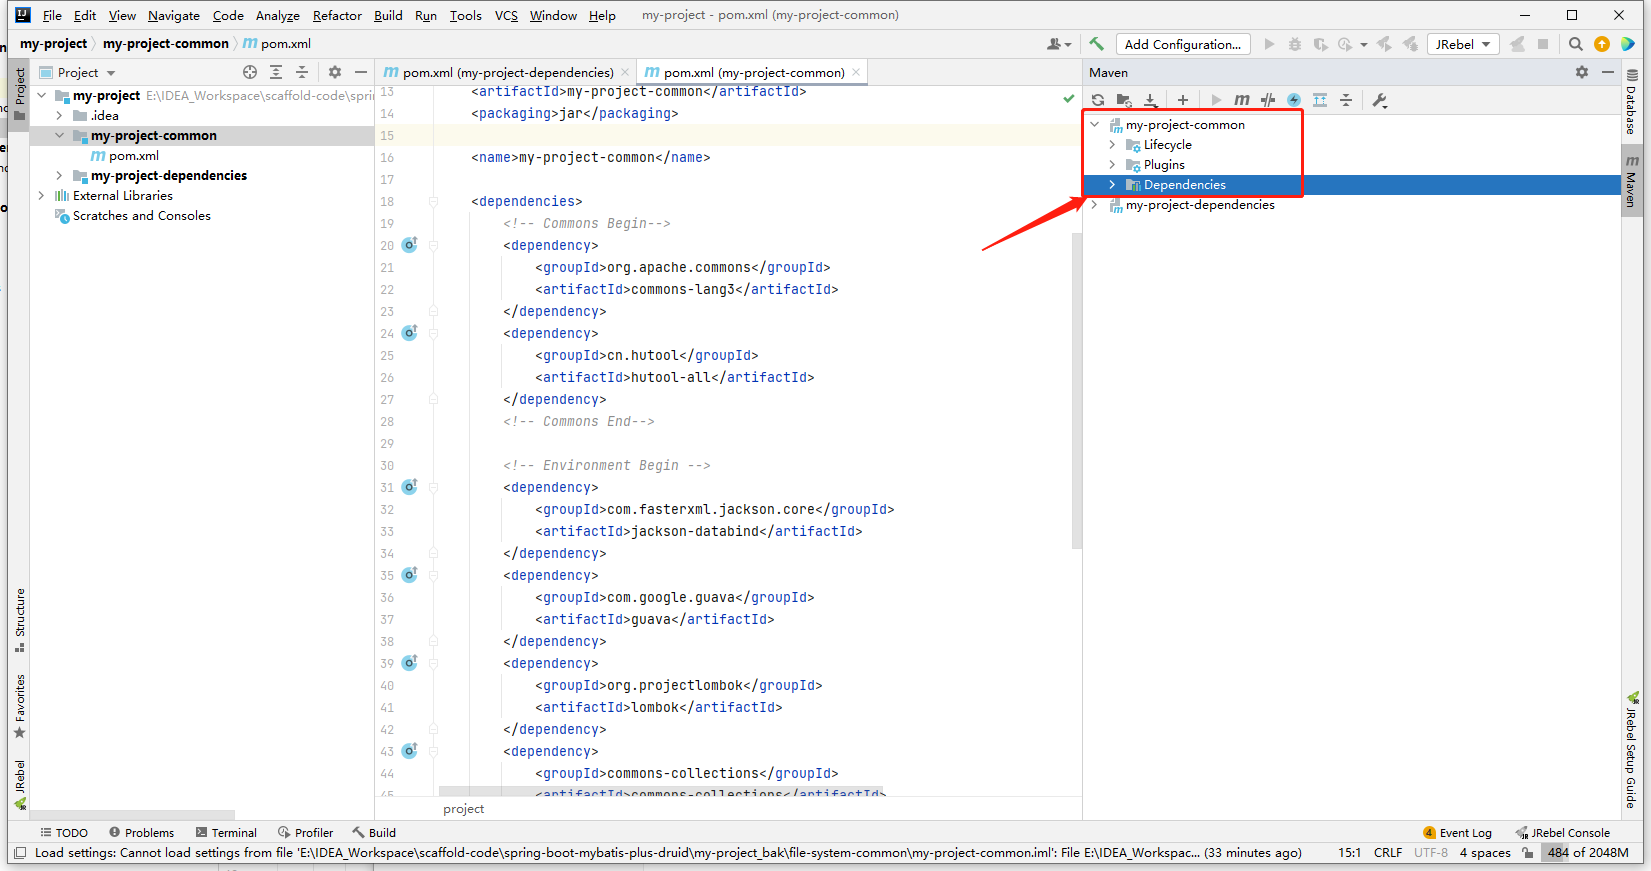
Task: Click the memory indicator 484 of 2048M
Action: [x=1588, y=853]
